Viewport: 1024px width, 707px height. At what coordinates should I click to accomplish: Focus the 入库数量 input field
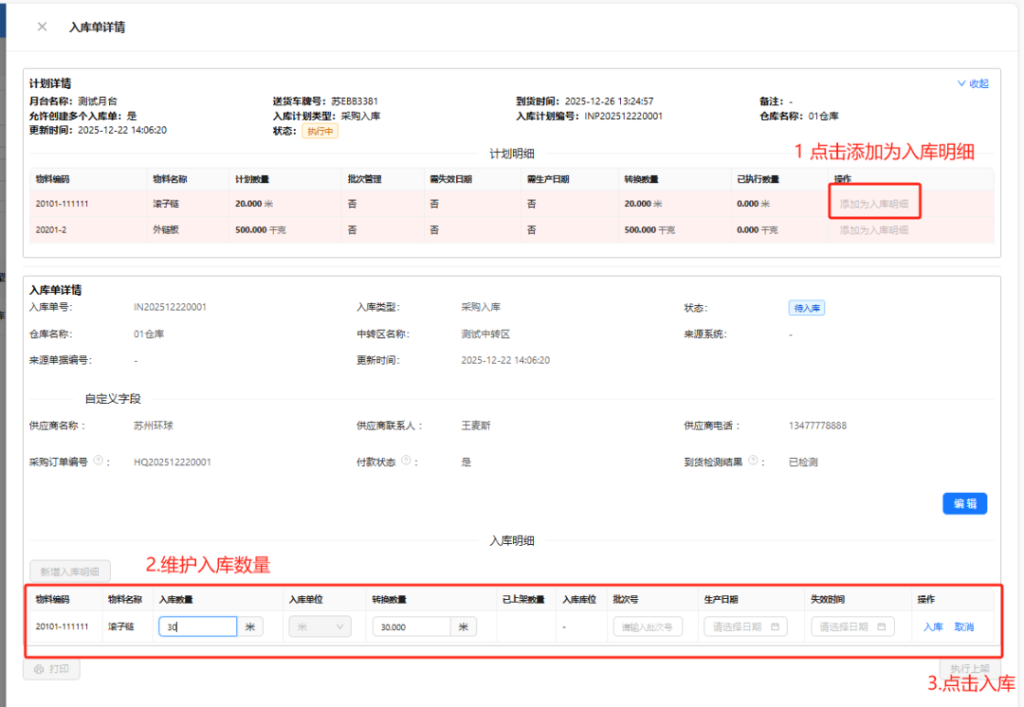click(x=197, y=627)
